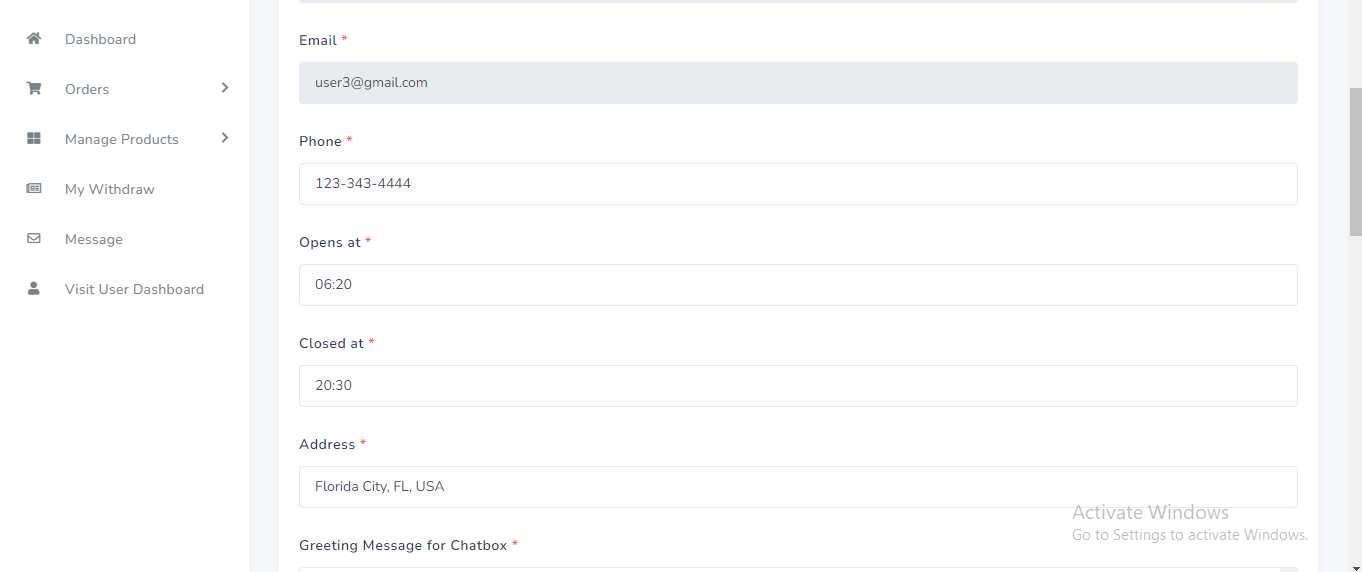Click the Closed at time field
This screenshot has height=572, width=1362.
[x=798, y=386]
